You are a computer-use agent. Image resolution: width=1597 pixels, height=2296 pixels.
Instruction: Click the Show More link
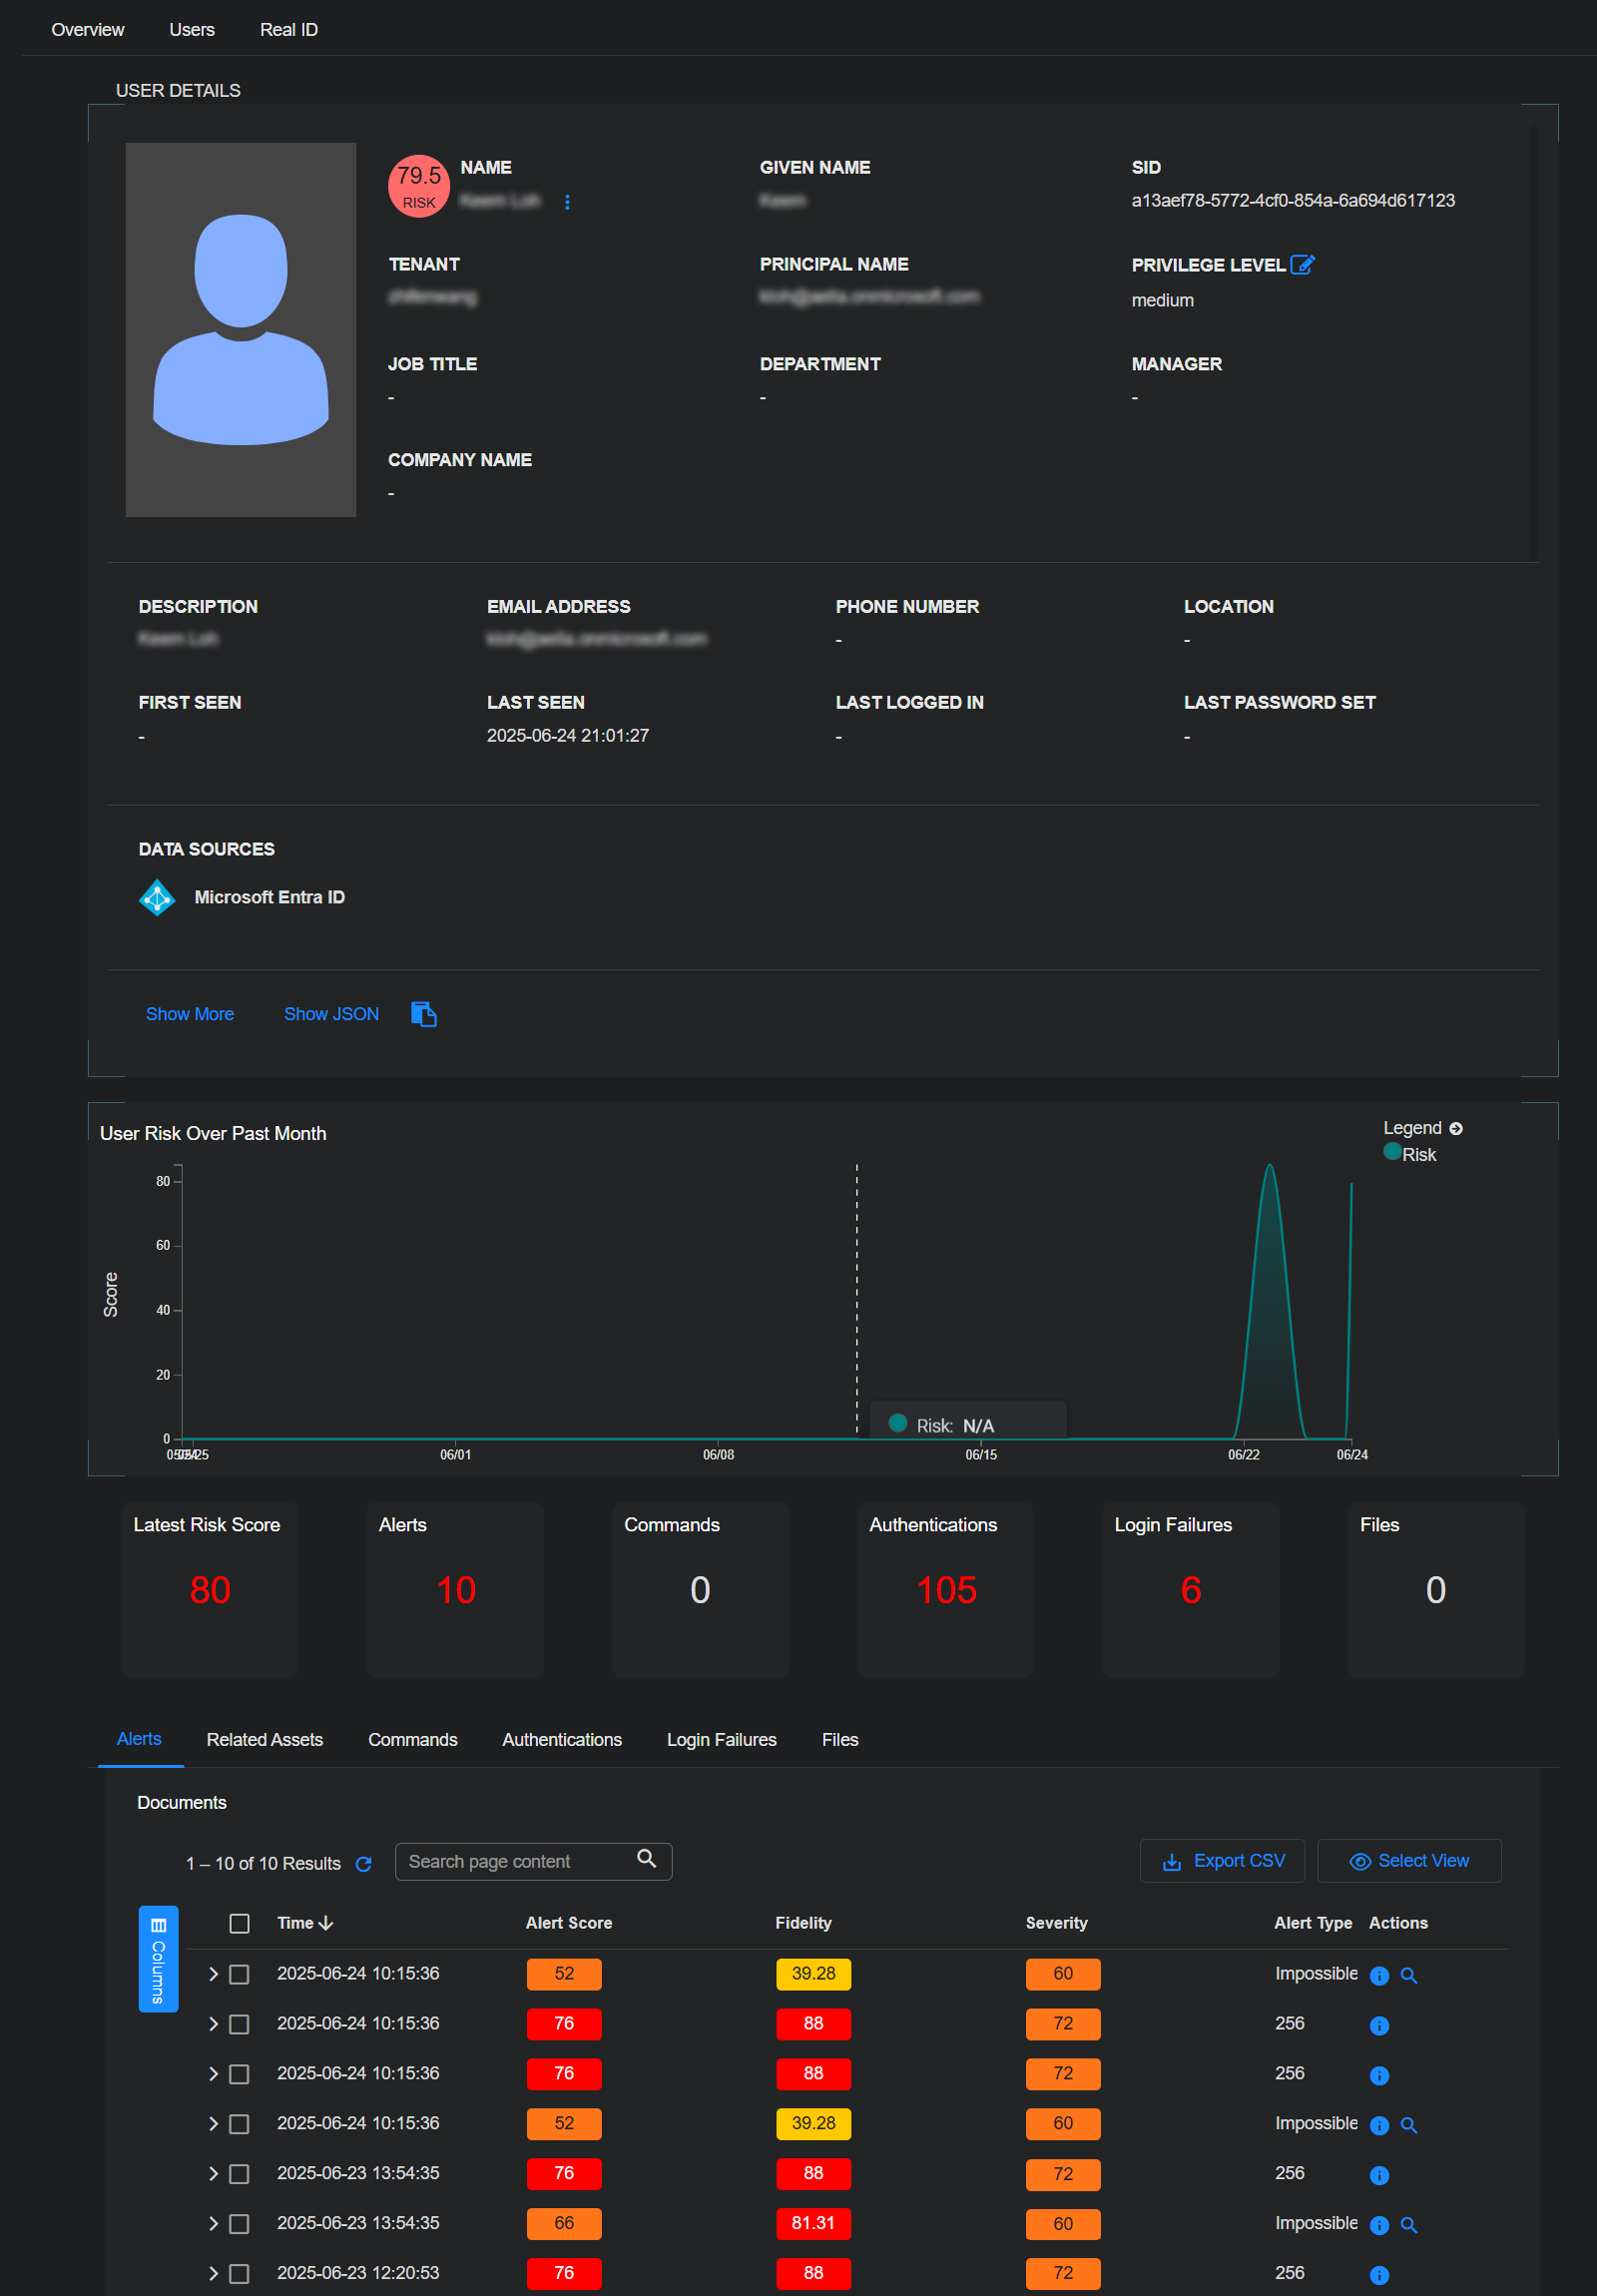pos(190,1014)
